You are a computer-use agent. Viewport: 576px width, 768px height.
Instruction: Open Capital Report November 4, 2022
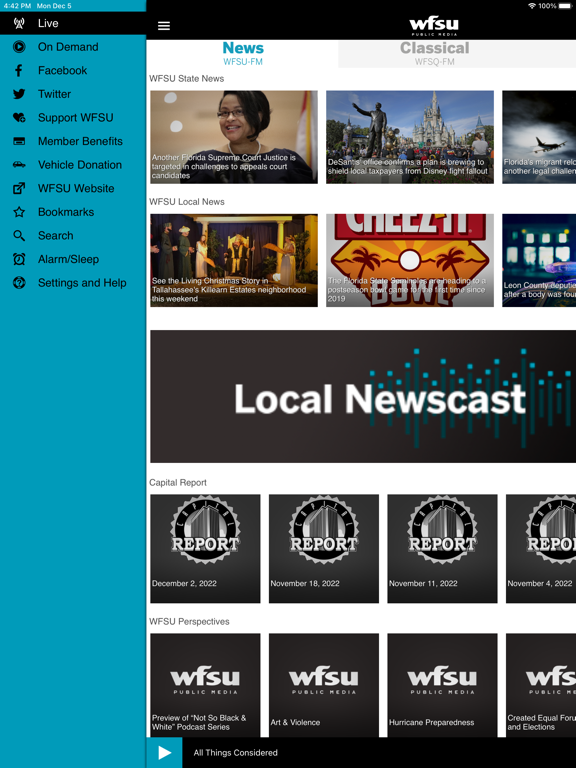pyautogui.click(x=541, y=549)
